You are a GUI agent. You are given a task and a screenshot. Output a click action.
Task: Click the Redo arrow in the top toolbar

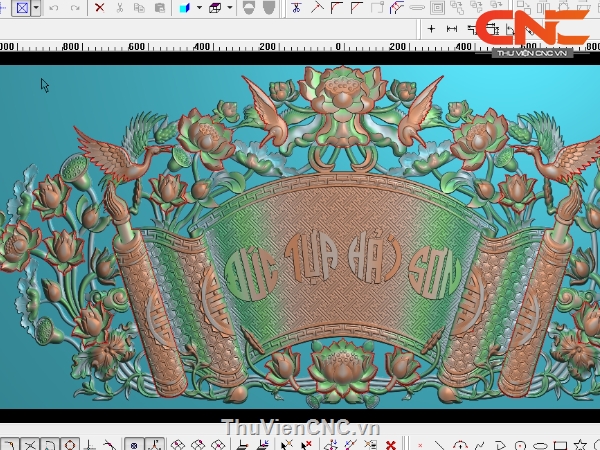[74, 8]
